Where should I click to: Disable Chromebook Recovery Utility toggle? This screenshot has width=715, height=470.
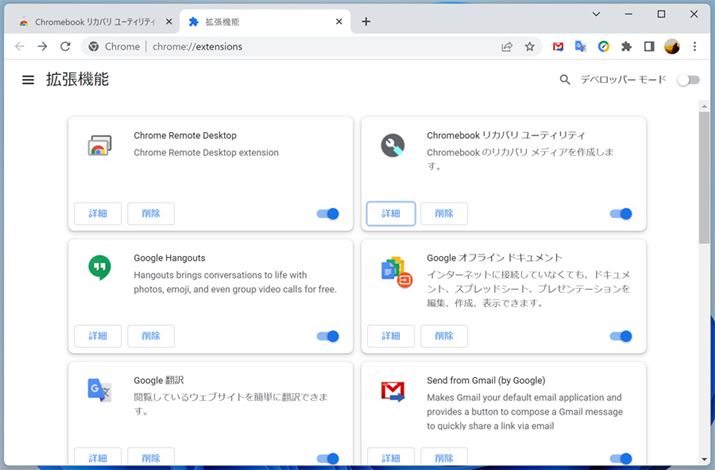coord(621,213)
